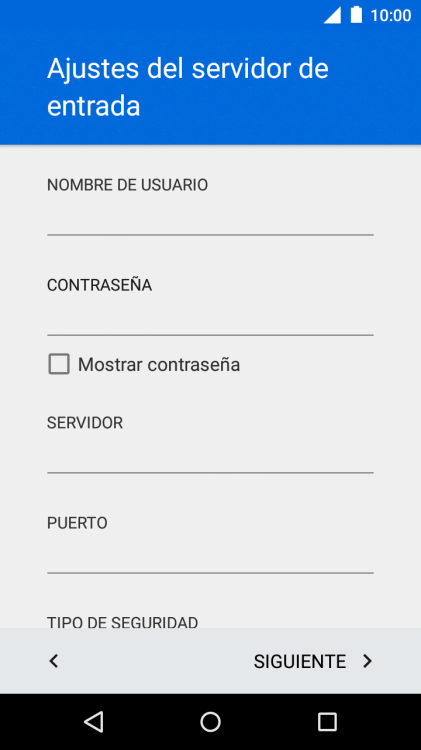The height and width of the screenshot is (750, 421).
Task: Tap the SERVIDOR label text
Action: [85, 423]
